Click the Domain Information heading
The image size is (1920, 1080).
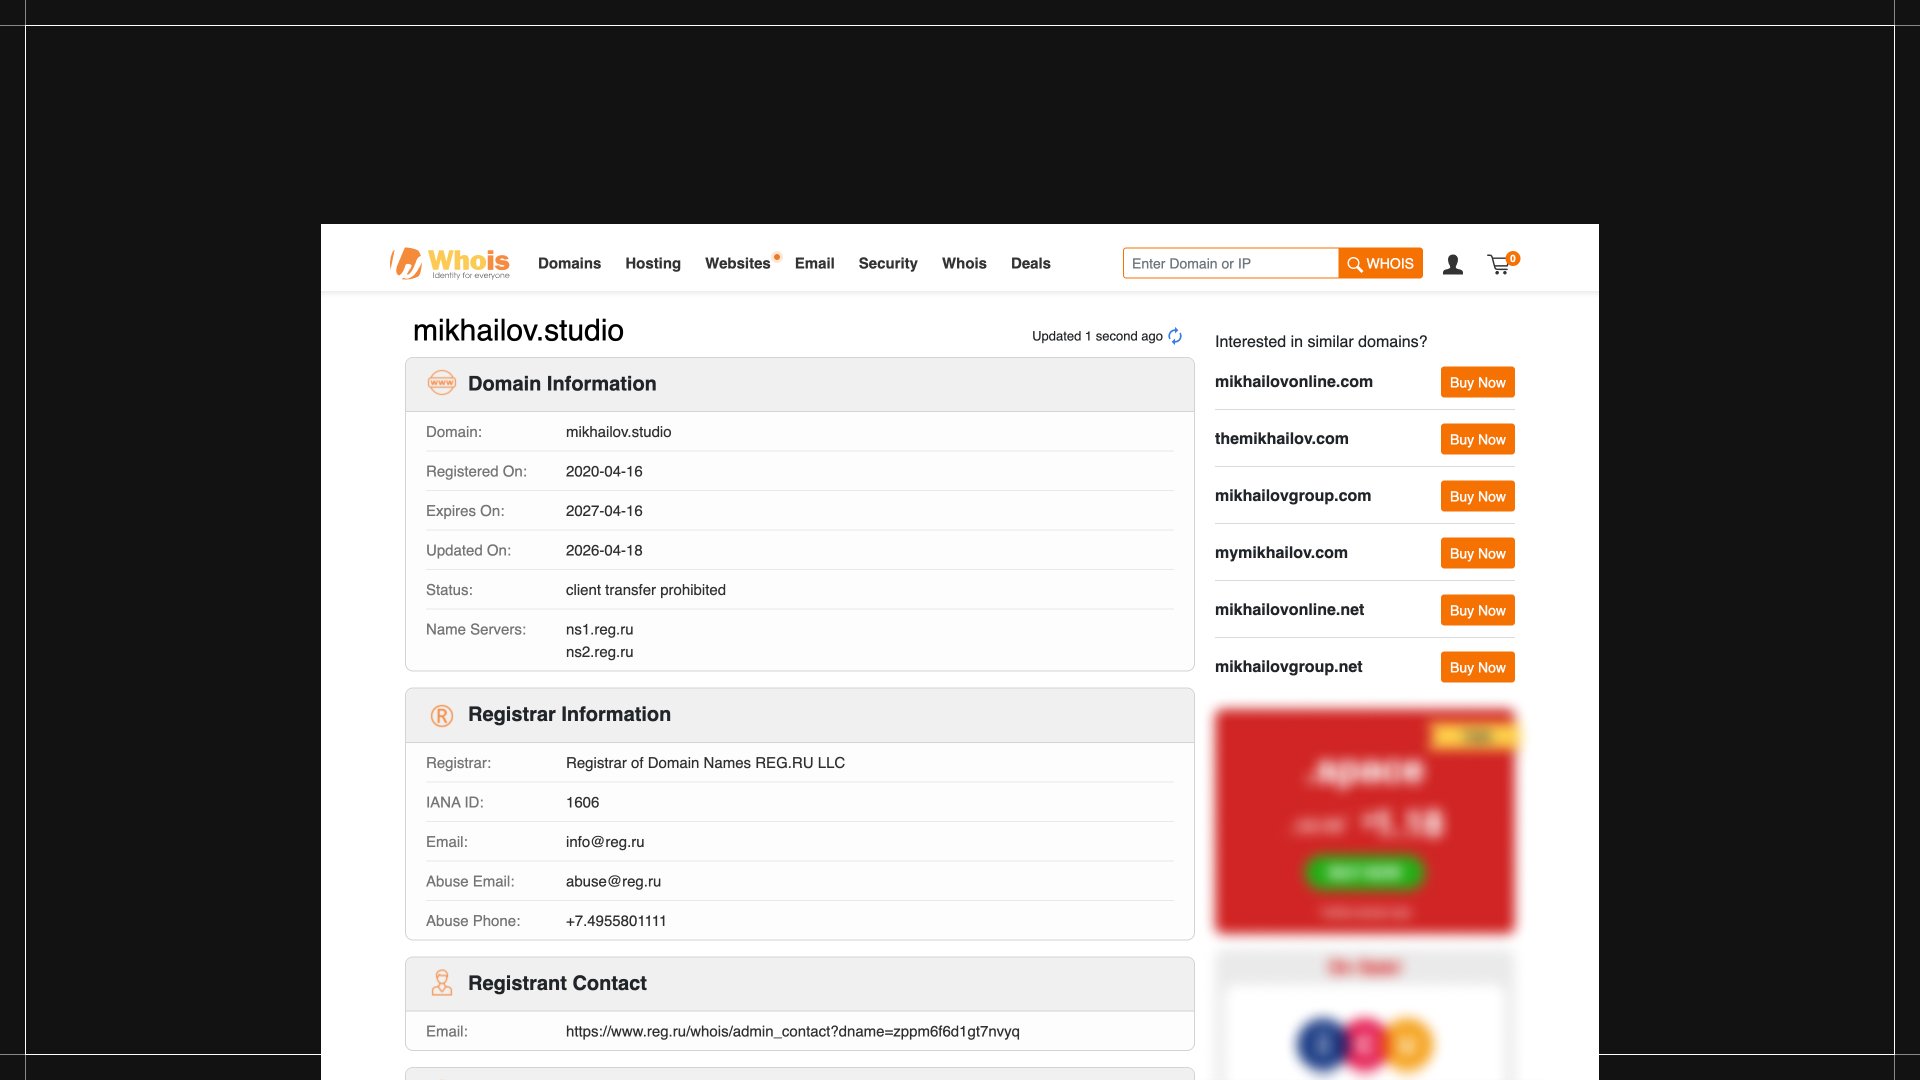coord(562,384)
